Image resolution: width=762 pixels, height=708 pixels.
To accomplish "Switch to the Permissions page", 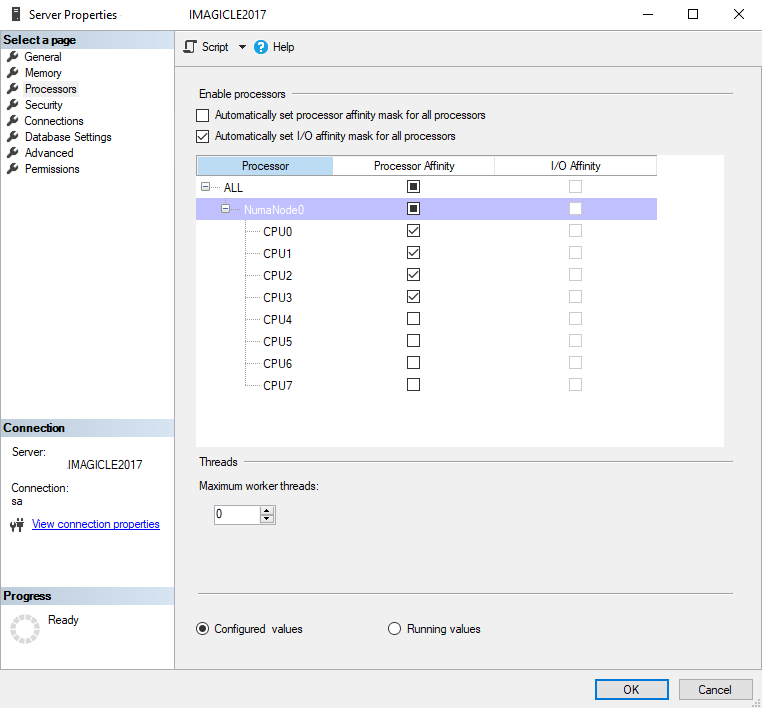I will click(x=52, y=169).
